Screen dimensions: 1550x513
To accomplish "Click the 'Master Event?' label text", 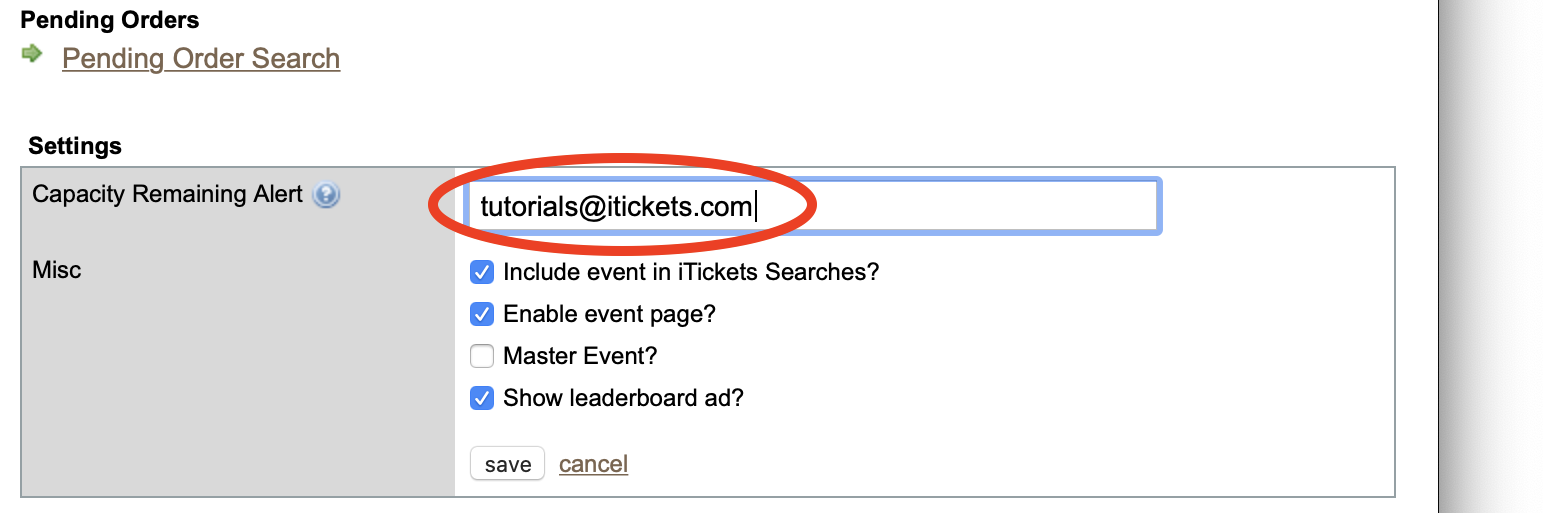I will 580,356.
